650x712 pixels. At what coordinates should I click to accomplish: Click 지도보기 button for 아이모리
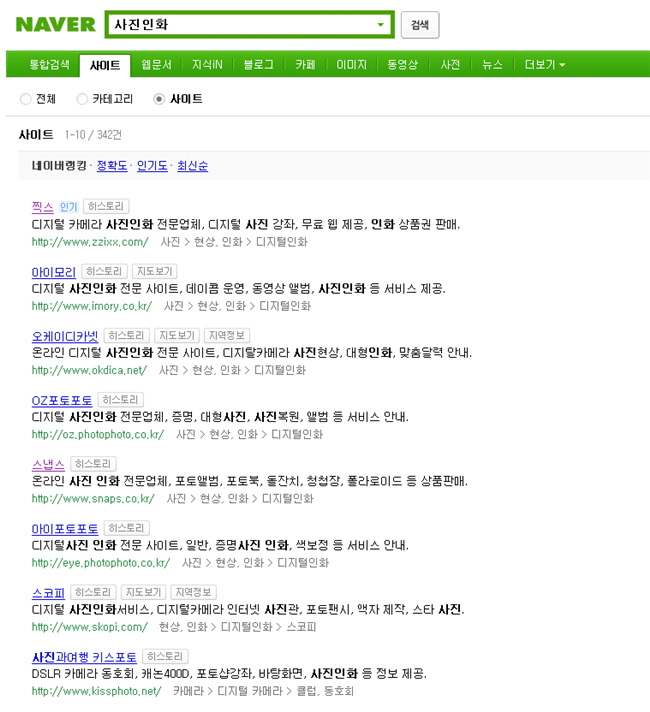154,272
